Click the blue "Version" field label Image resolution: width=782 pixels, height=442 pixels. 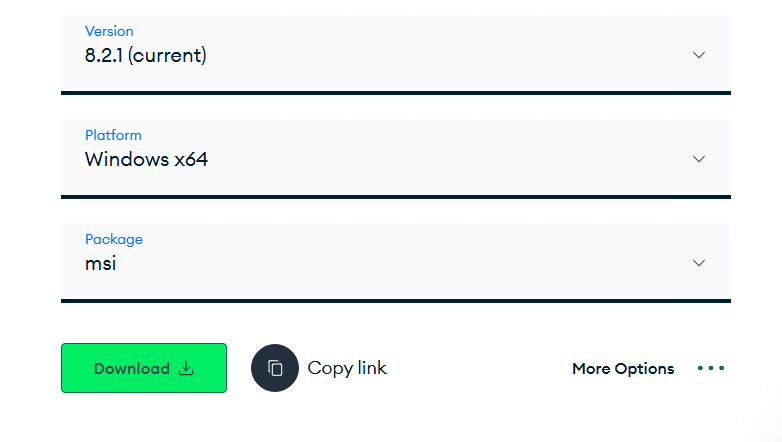coord(109,31)
